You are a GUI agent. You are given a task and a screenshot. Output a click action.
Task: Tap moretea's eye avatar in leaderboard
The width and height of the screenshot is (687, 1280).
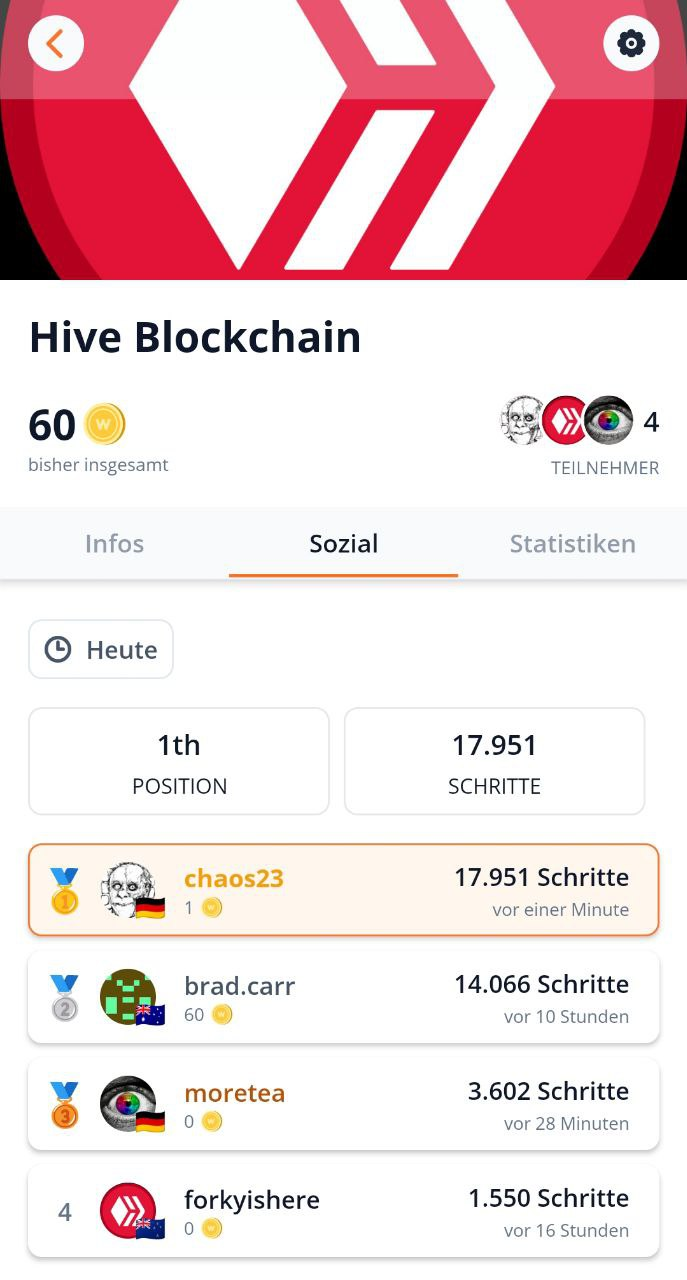[129, 1105]
